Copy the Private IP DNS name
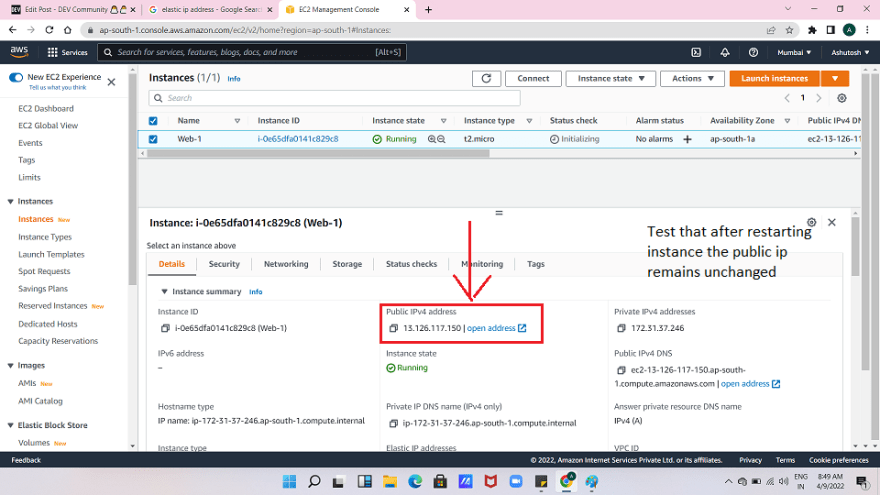The width and height of the screenshot is (880, 495). 393,423
